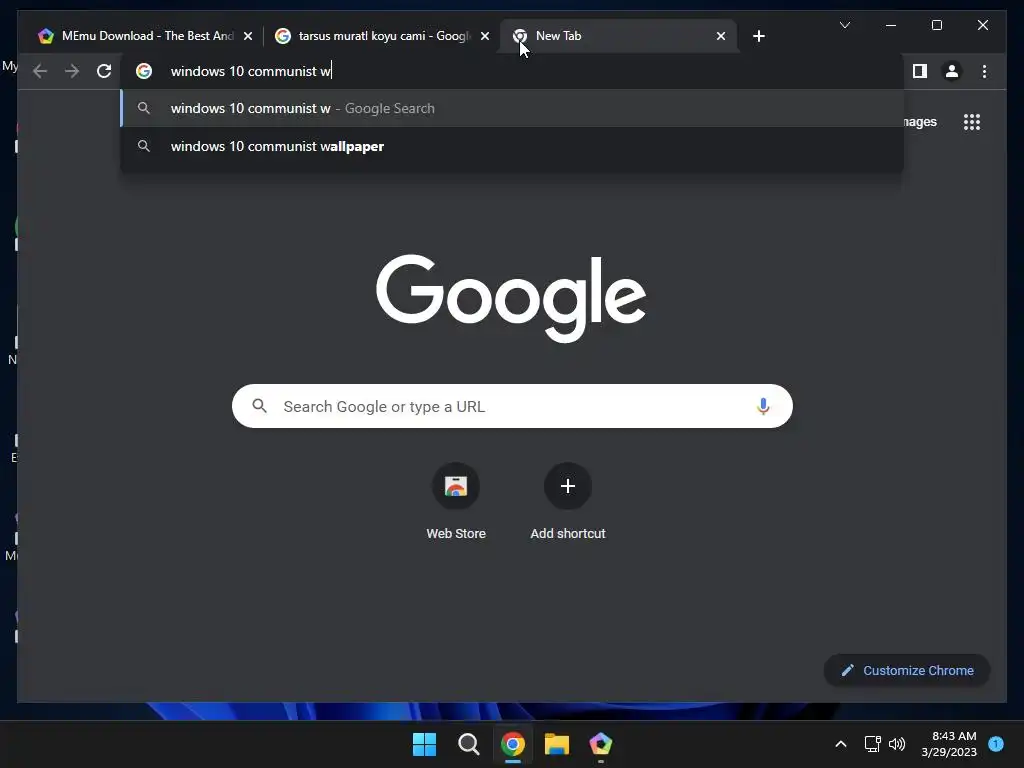The width and height of the screenshot is (1024, 768).
Task: Go back using the back arrow
Action: pos(40,71)
